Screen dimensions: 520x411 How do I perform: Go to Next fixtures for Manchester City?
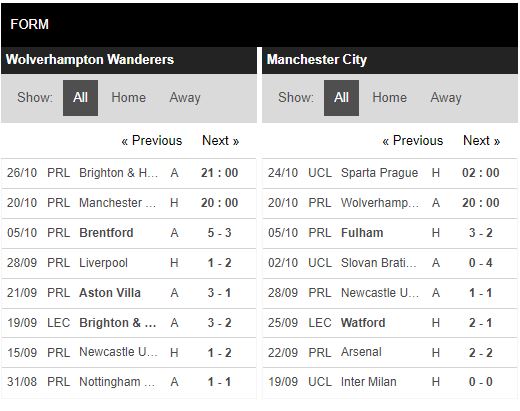[x=481, y=141]
